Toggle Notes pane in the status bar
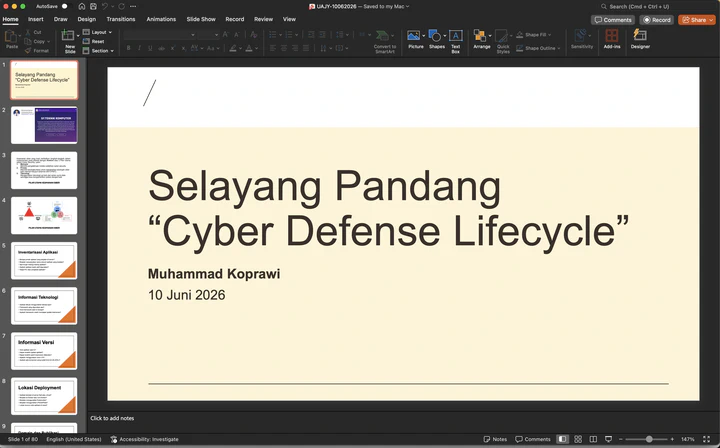This screenshot has width=720, height=448. [495, 439]
